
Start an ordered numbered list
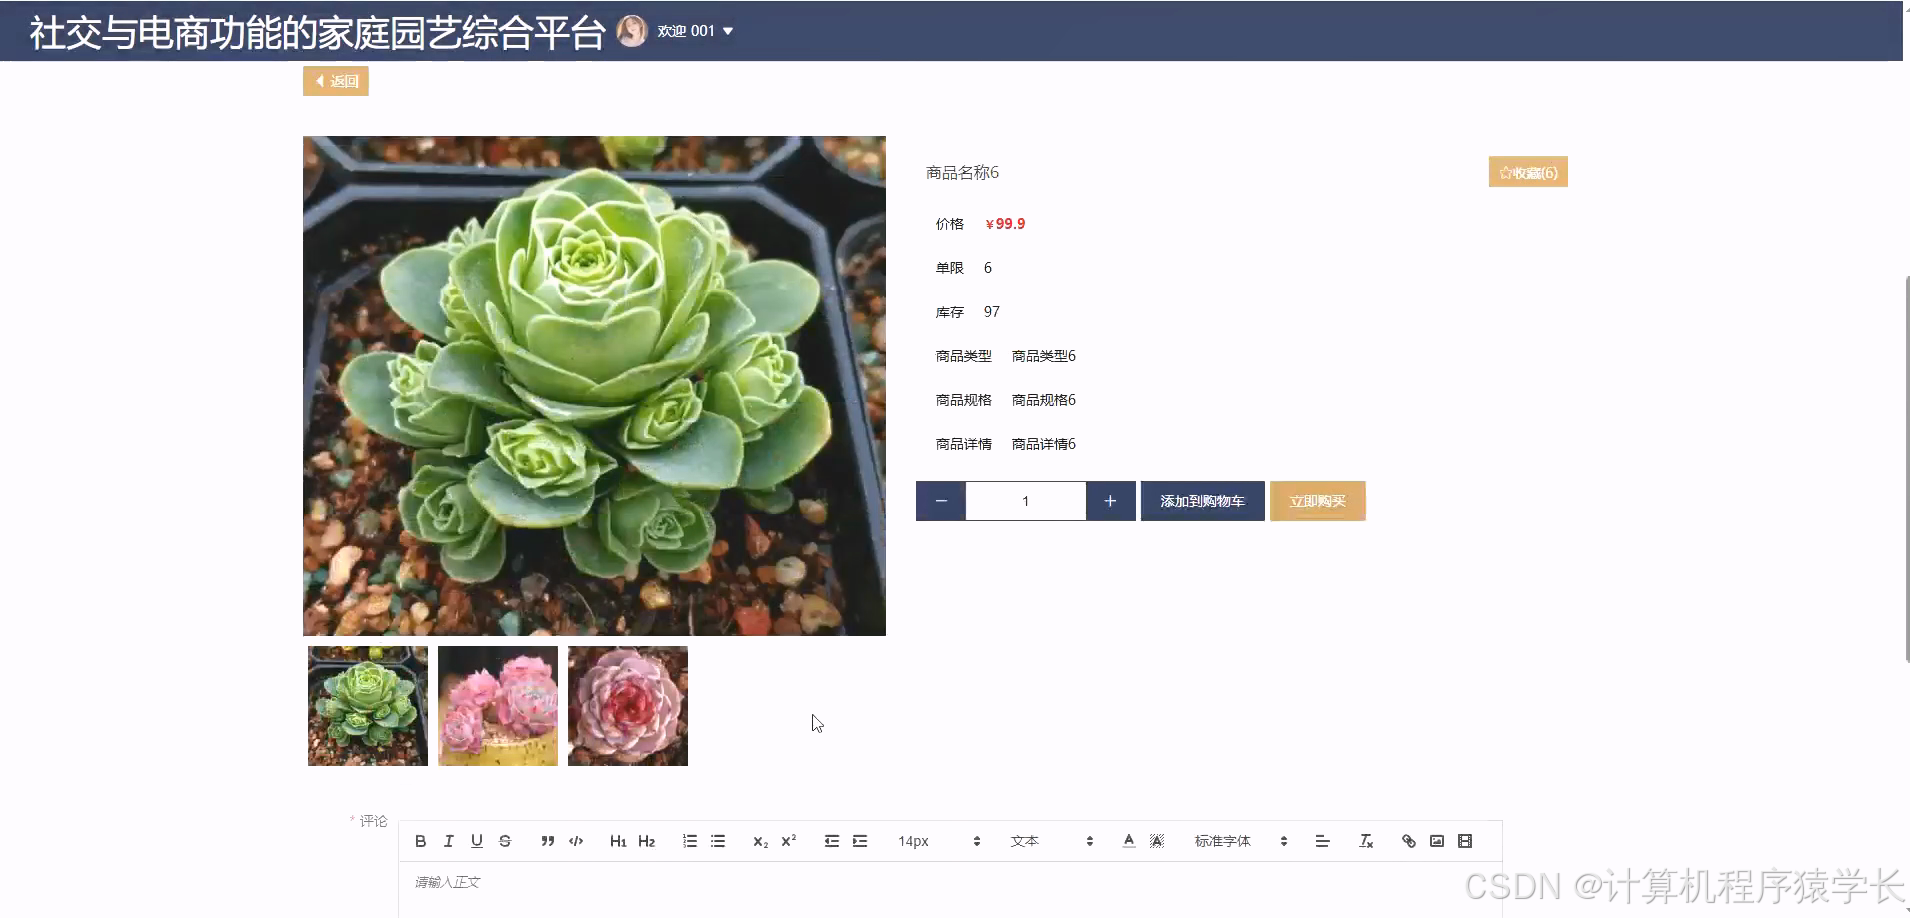pos(690,841)
